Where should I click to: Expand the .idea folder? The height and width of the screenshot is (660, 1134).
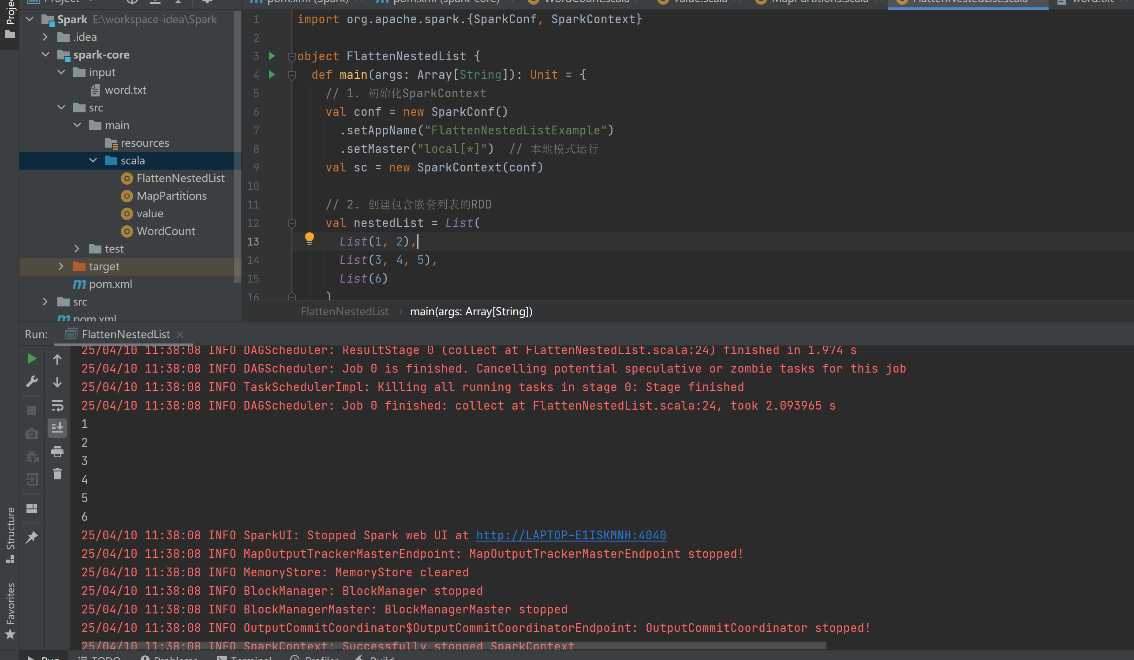point(46,37)
